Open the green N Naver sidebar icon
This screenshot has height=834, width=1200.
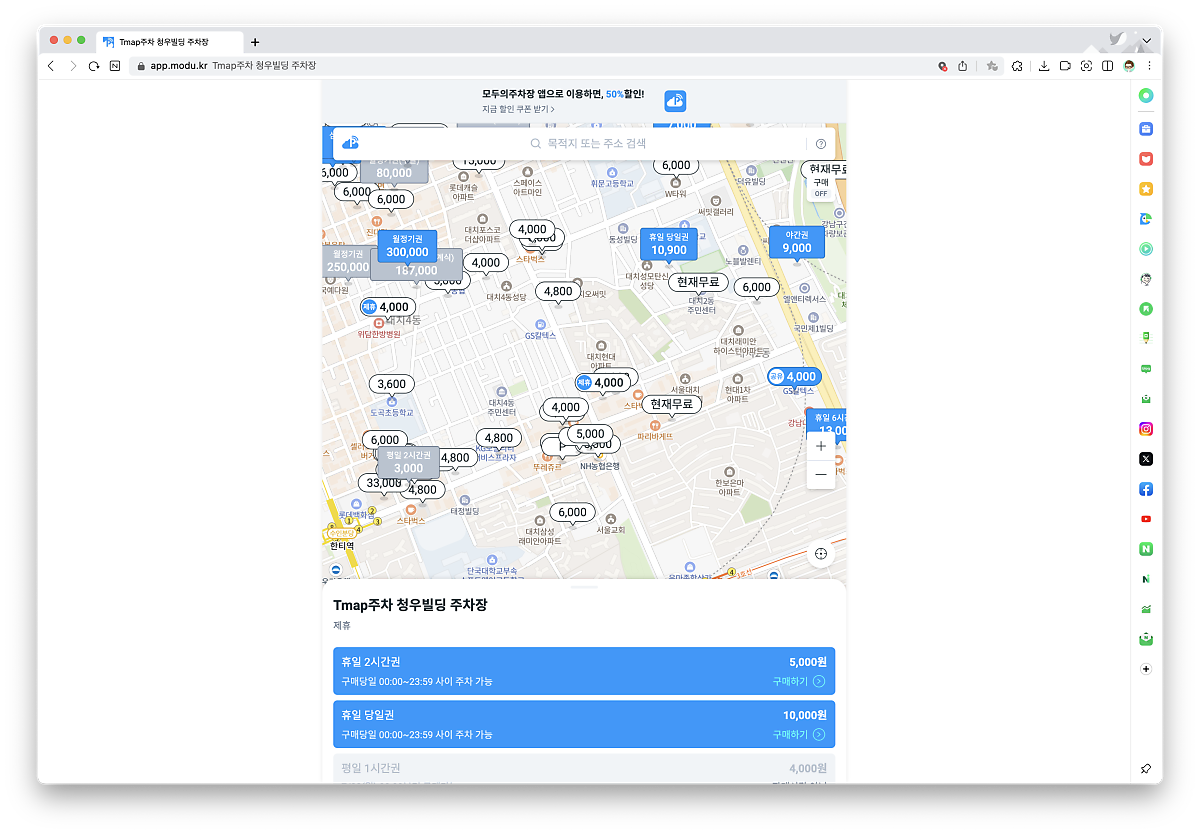click(1146, 549)
